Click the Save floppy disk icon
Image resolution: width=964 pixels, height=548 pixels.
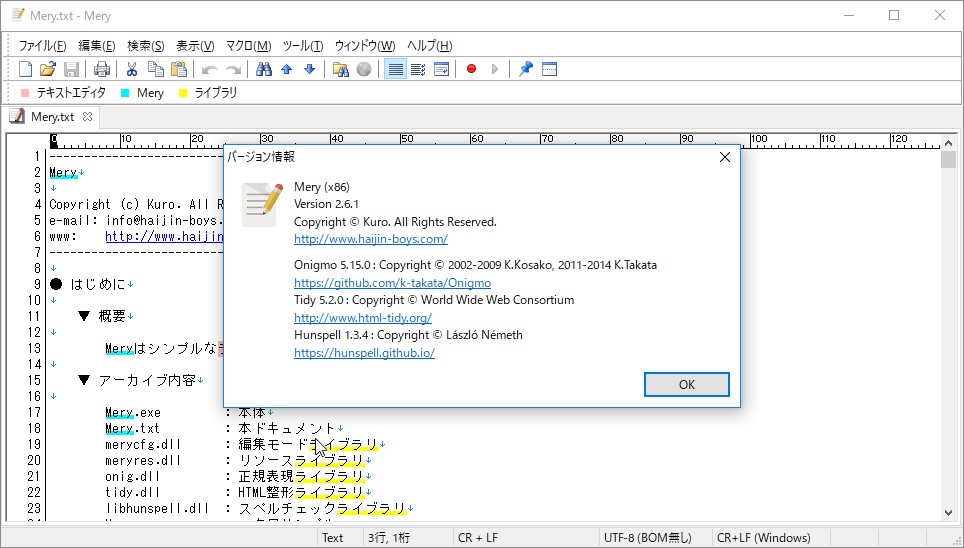[x=71, y=69]
